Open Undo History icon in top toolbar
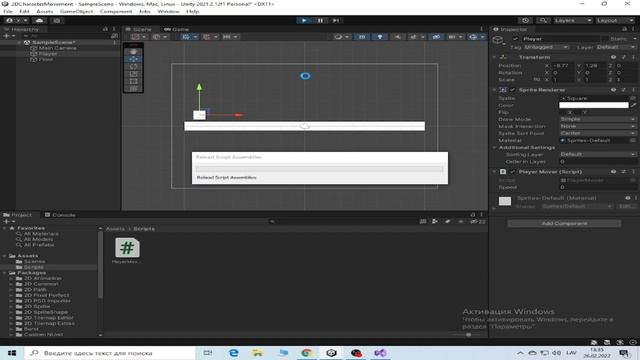This screenshot has height=360, width=640. [x=525, y=20]
